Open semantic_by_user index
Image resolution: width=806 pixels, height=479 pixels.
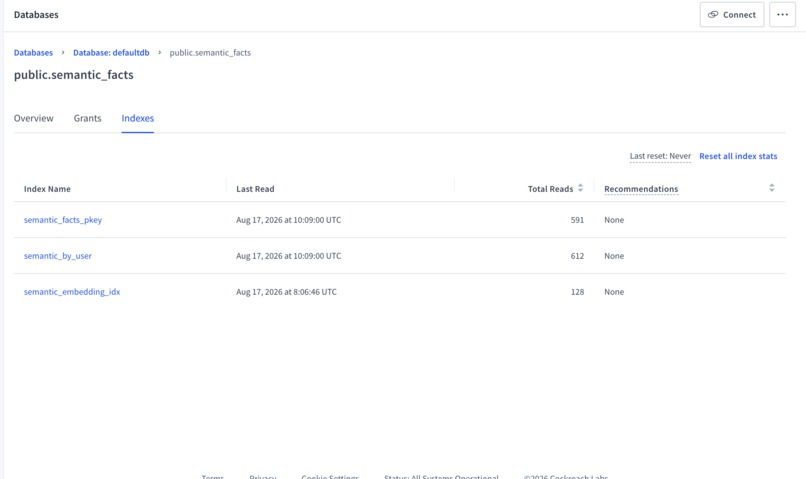click(x=58, y=256)
